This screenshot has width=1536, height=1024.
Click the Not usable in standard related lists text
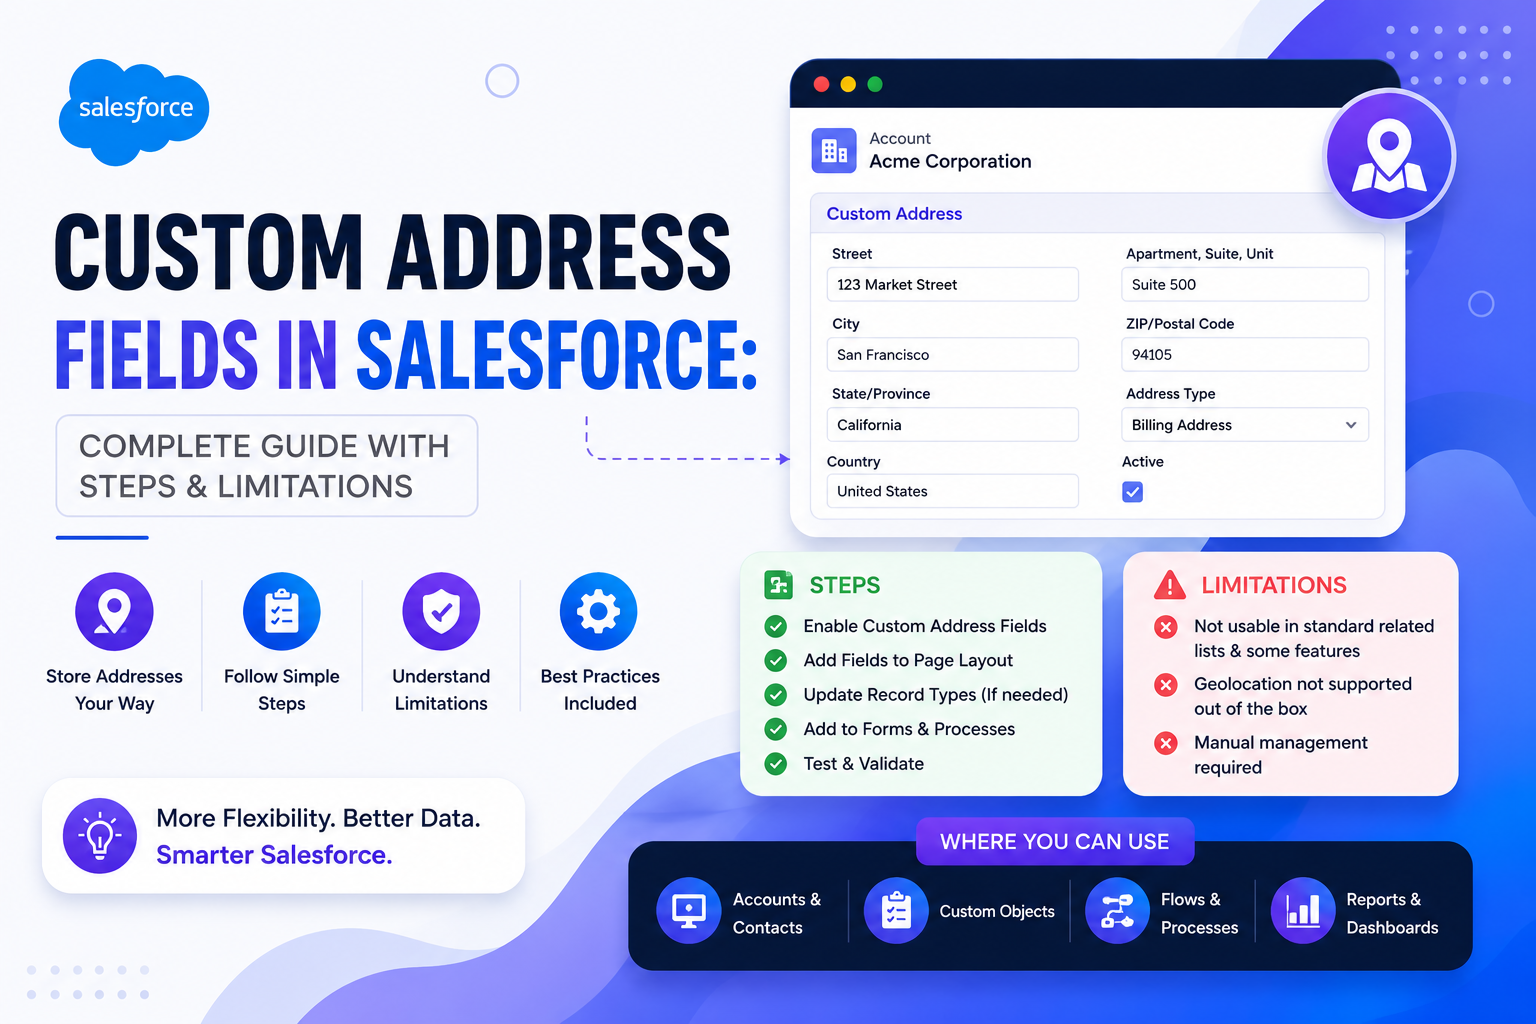(x=1314, y=638)
